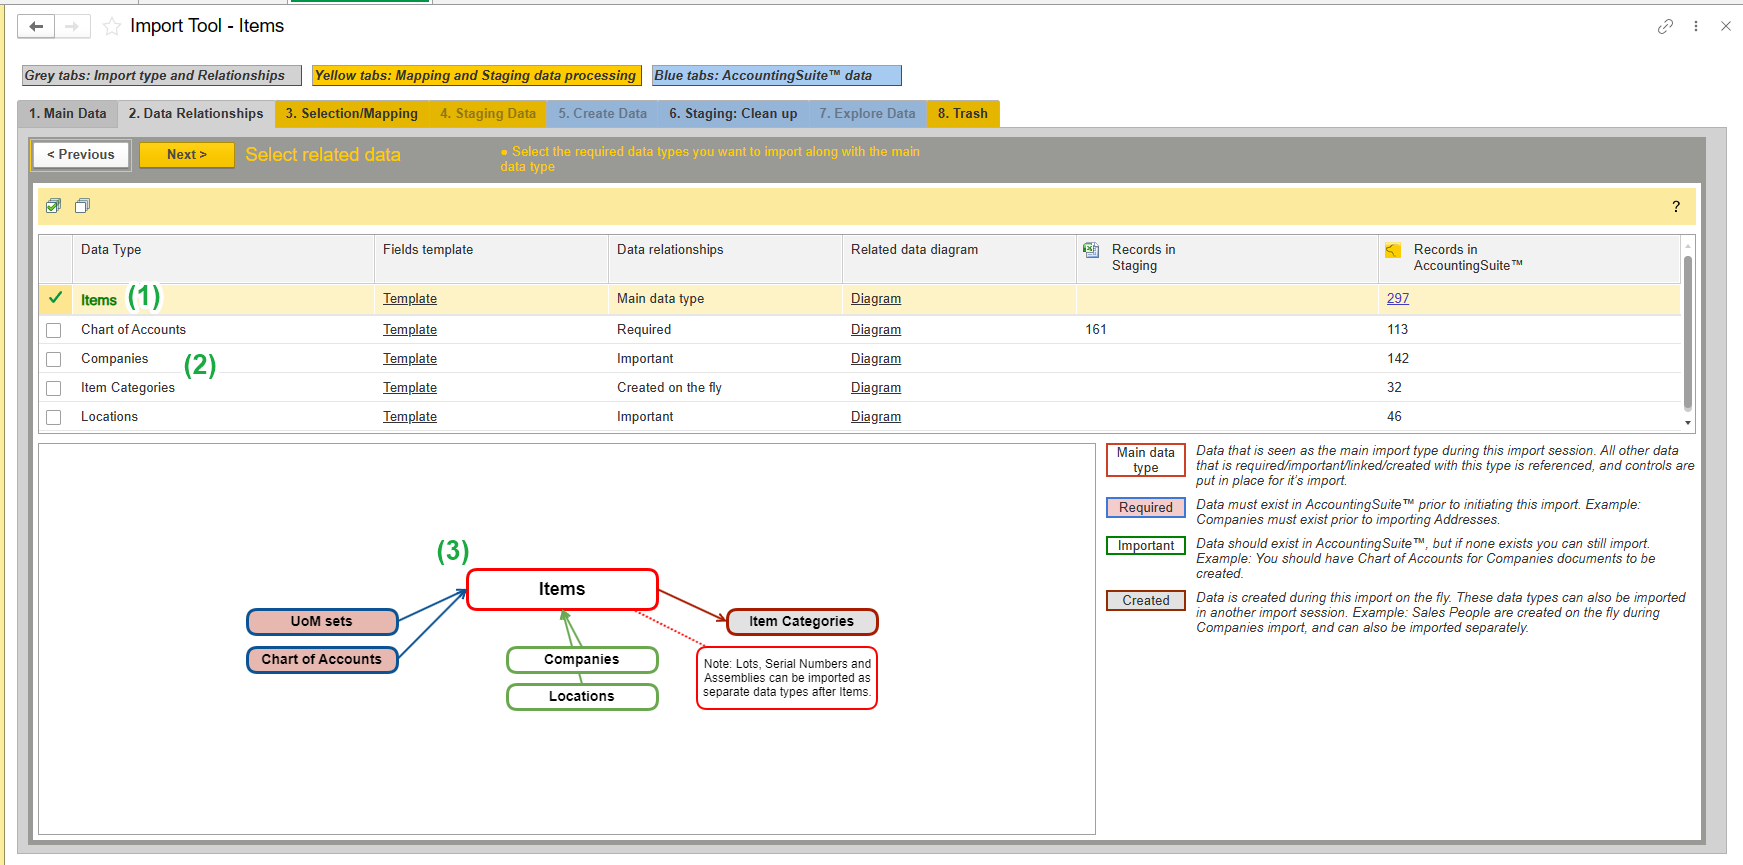Click the 113 records cell
Screen dimensions: 1743x865
click(x=1530, y=330)
